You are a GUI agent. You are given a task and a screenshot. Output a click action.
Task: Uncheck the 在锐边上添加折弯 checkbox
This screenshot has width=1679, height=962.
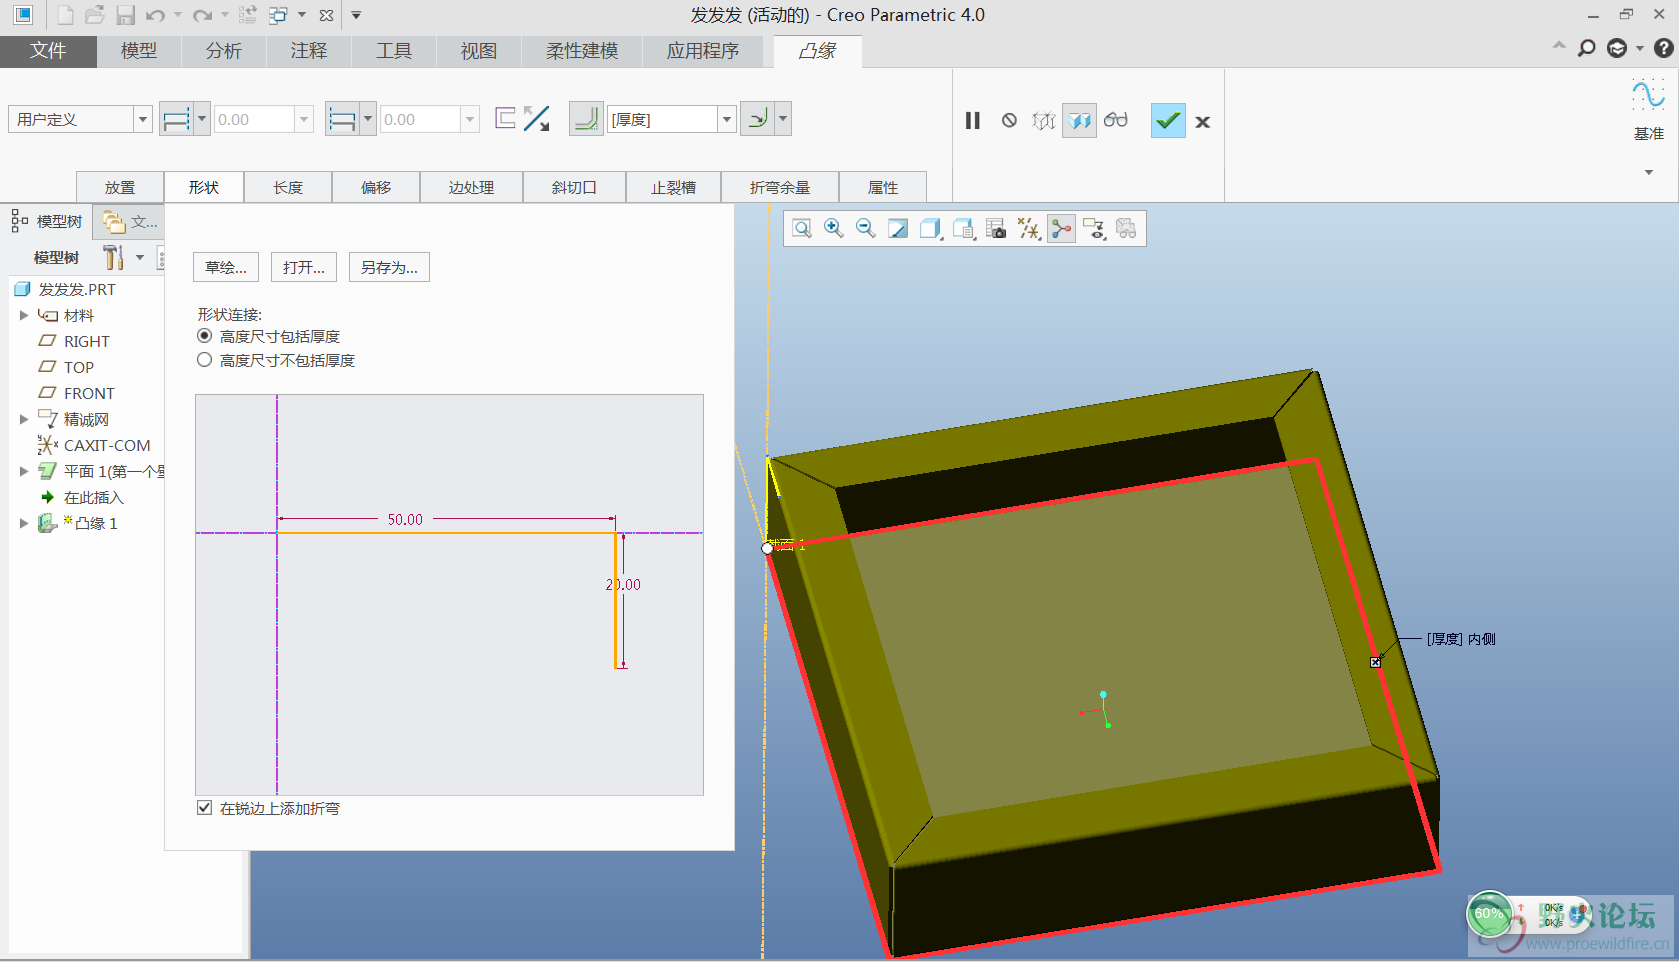click(205, 808)
